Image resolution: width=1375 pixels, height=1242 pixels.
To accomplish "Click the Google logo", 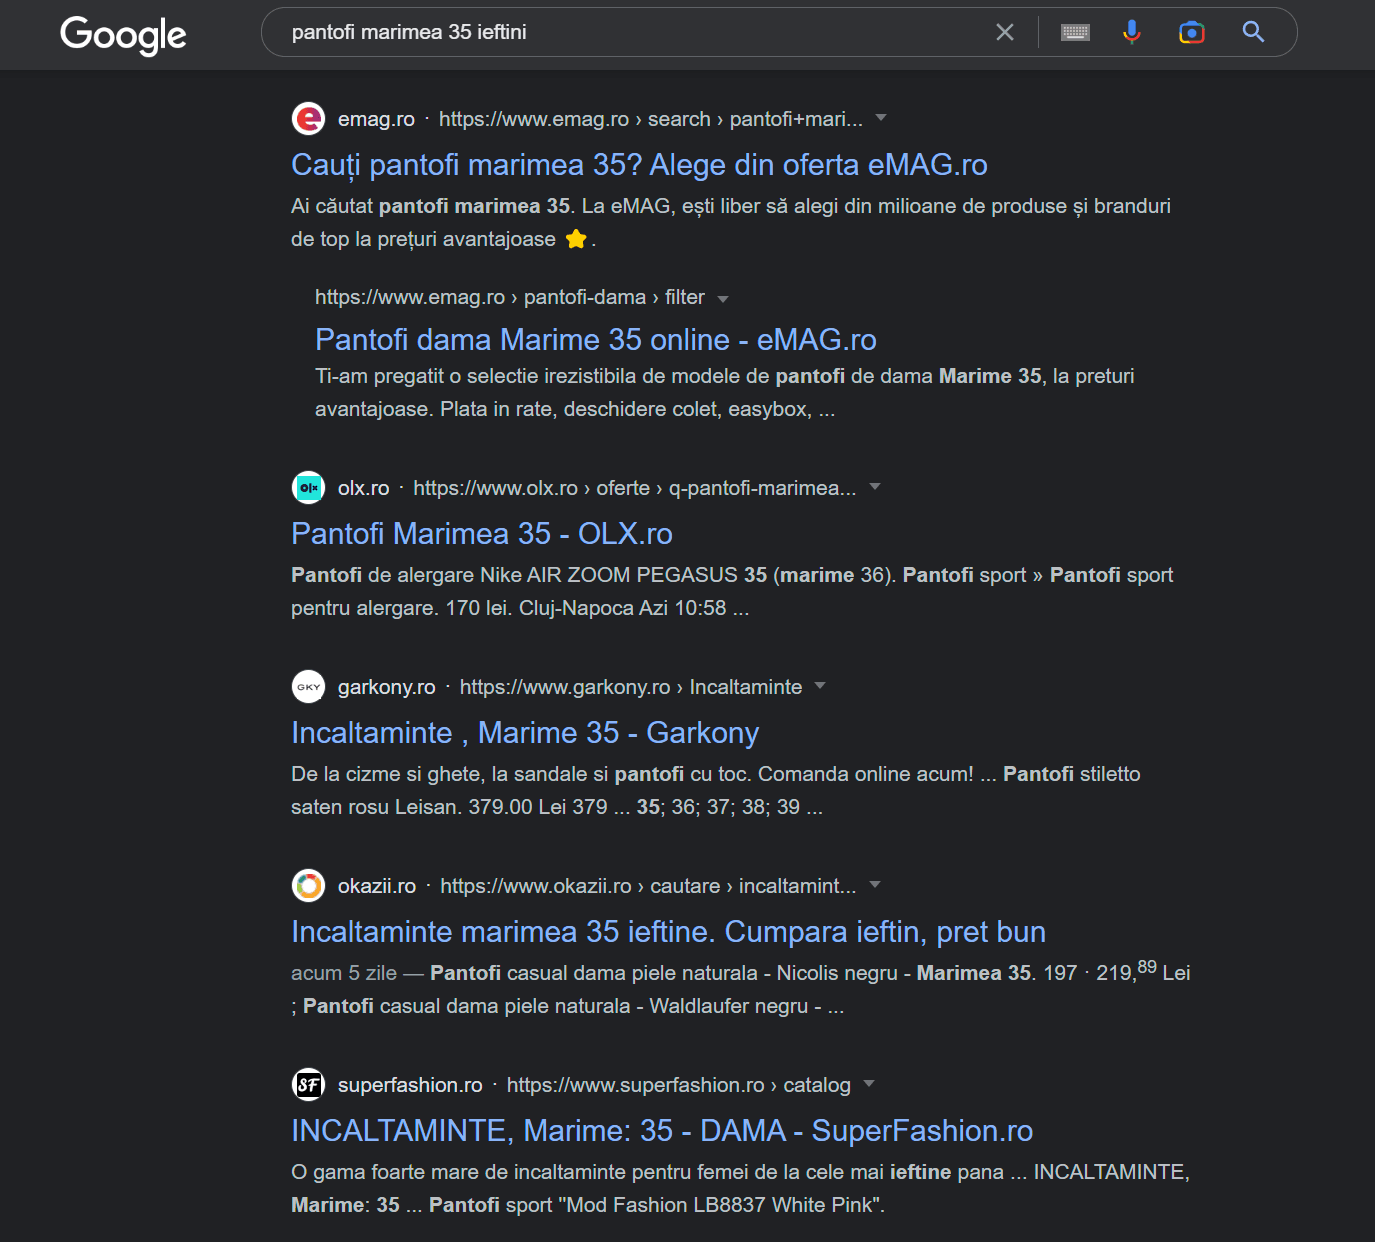I will [123, 35].
